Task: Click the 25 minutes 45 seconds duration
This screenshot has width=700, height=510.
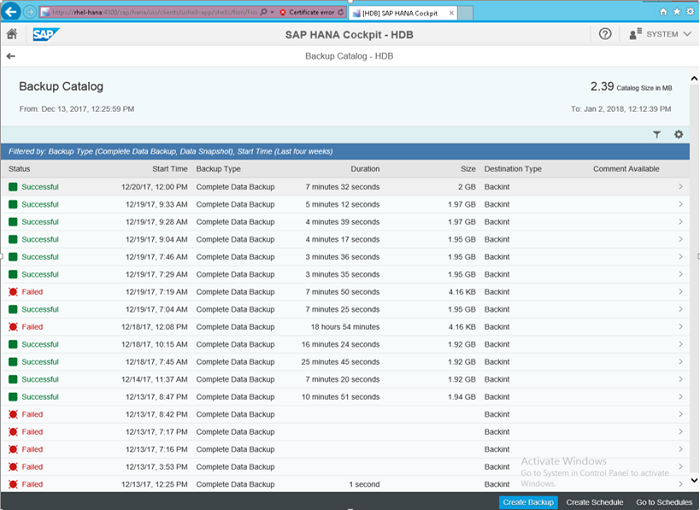Action: 340,362
